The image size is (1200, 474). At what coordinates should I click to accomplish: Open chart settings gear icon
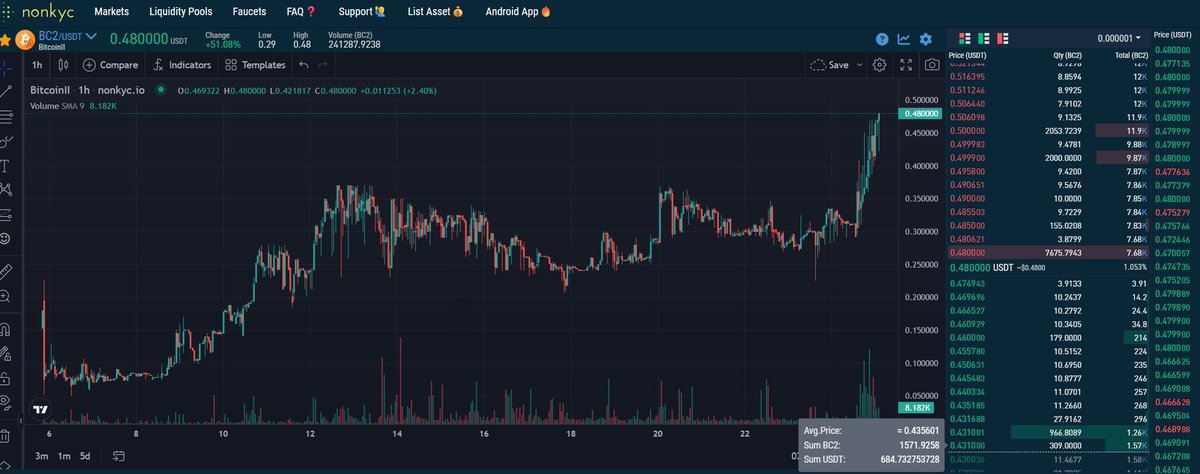pyautogui.click(x=879, y=65)
